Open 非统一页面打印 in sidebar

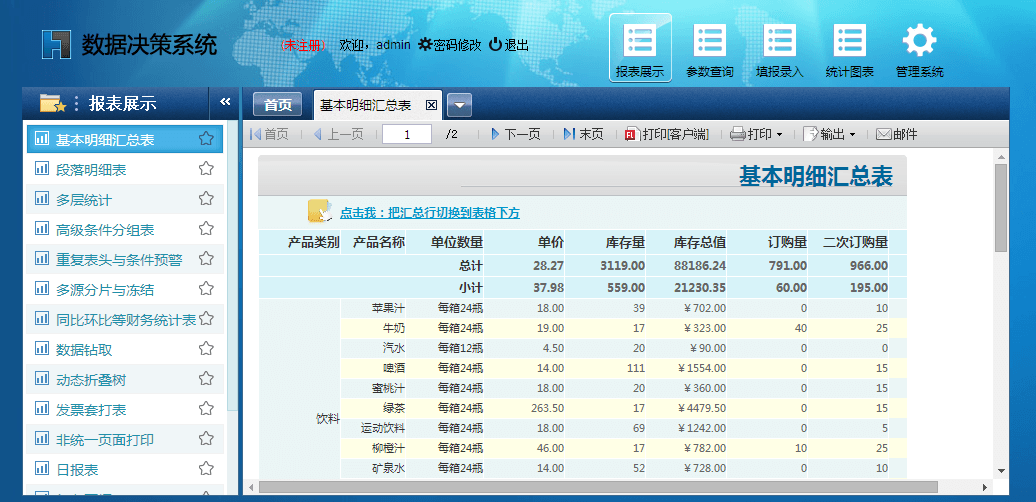click(105, 440)
